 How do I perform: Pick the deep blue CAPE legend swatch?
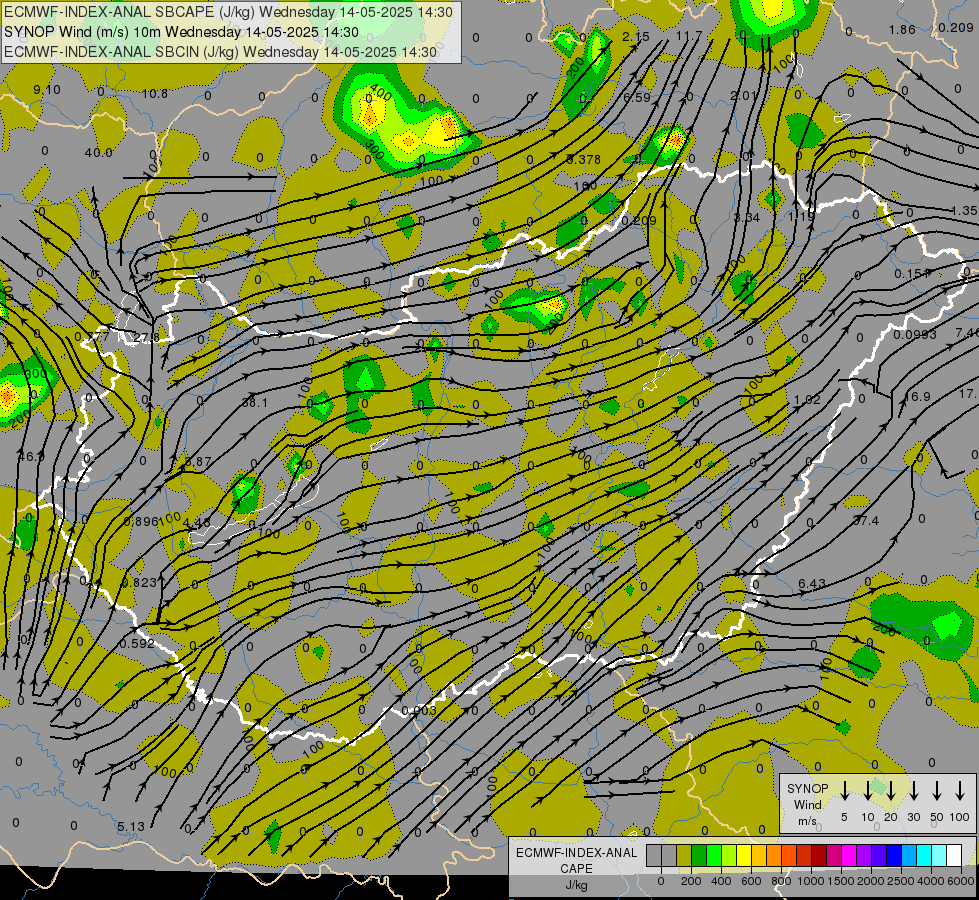[x=894, y=855]
